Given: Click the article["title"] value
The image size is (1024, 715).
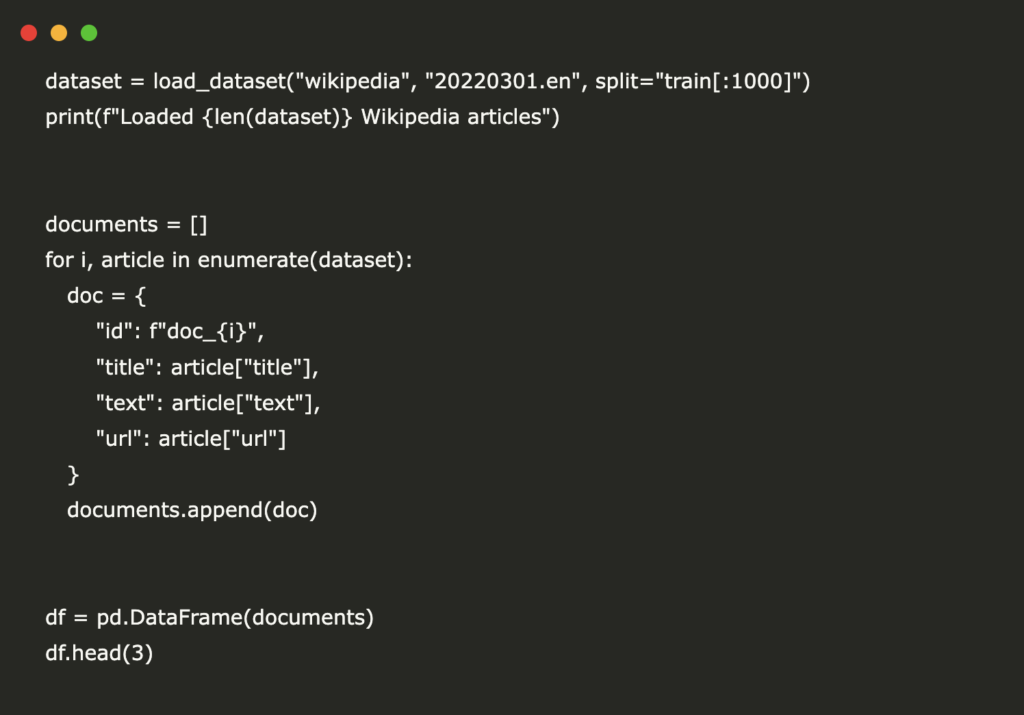Looking at the screenshot, I should click(x=245, y=367).
